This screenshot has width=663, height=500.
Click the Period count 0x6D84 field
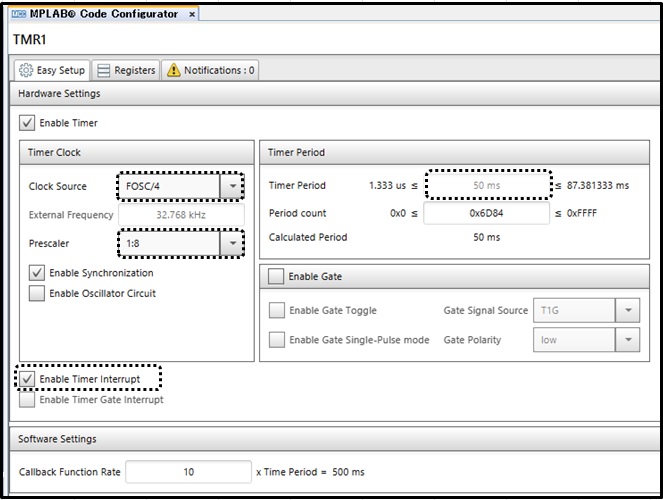tap(487, 213)
